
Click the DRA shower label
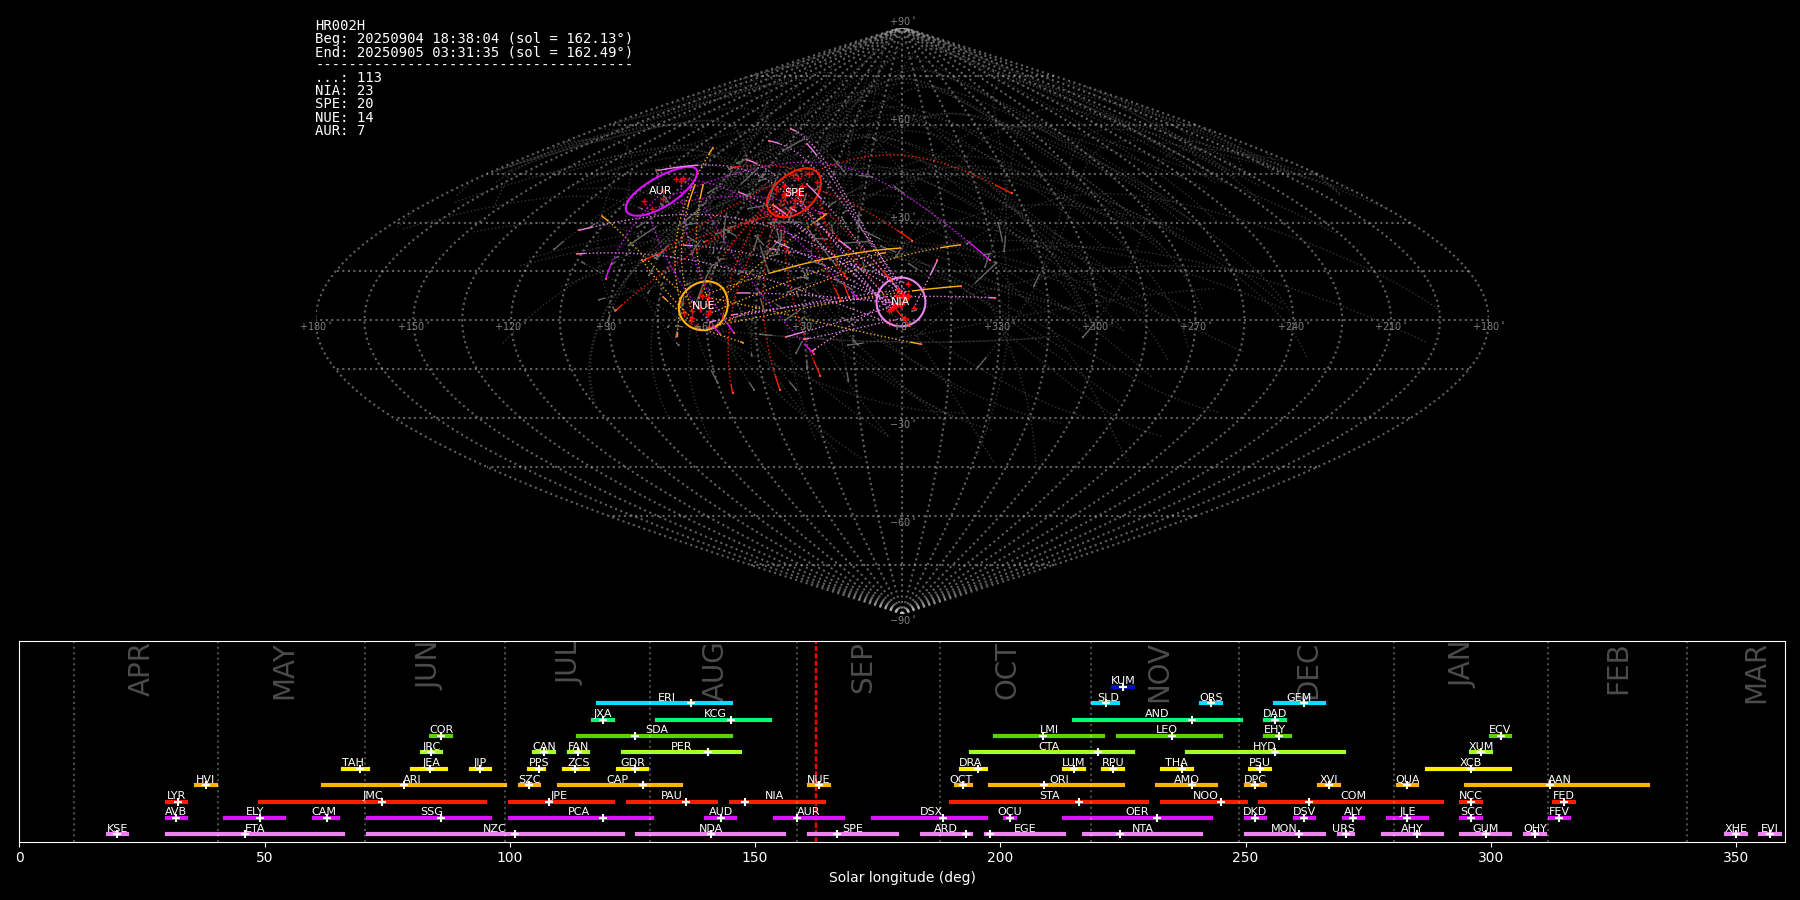point(970,763)
